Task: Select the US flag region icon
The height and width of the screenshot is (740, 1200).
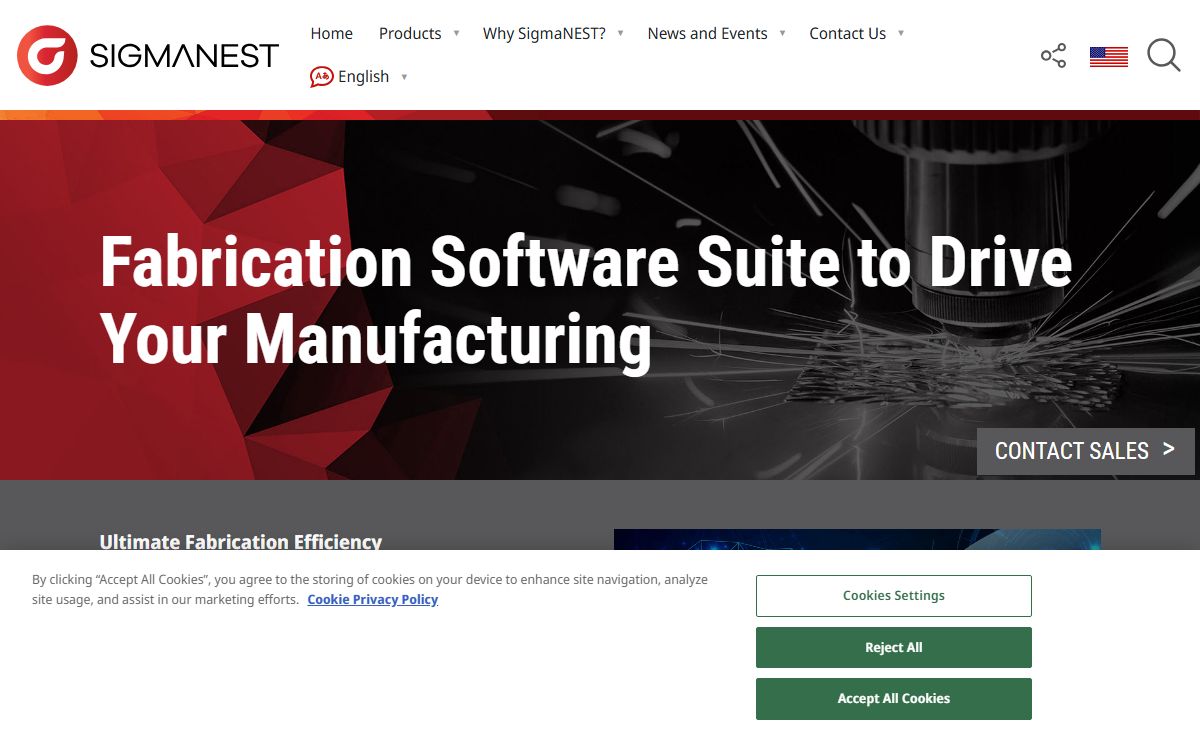Action: (1109, 57)
